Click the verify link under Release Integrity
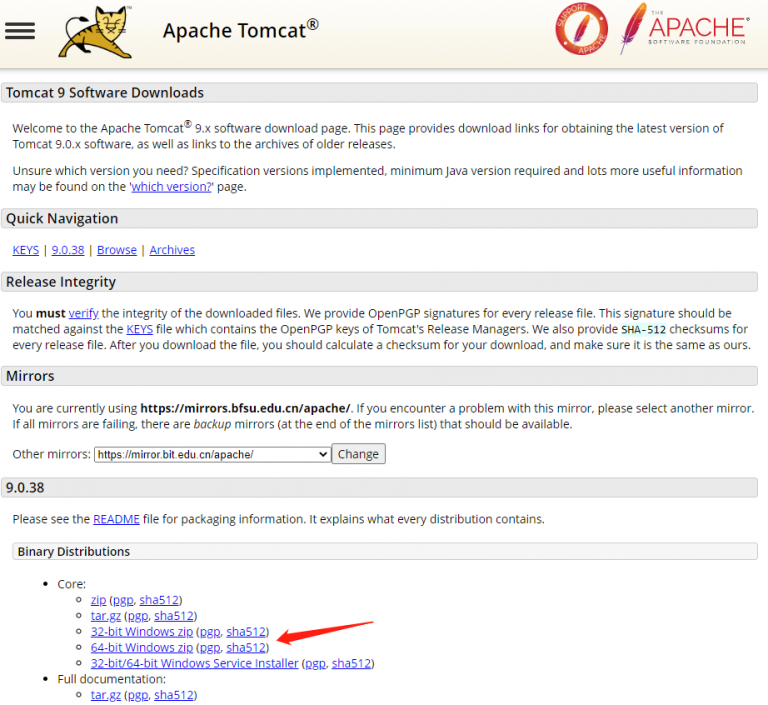768x705 pixels. [83, 313]
